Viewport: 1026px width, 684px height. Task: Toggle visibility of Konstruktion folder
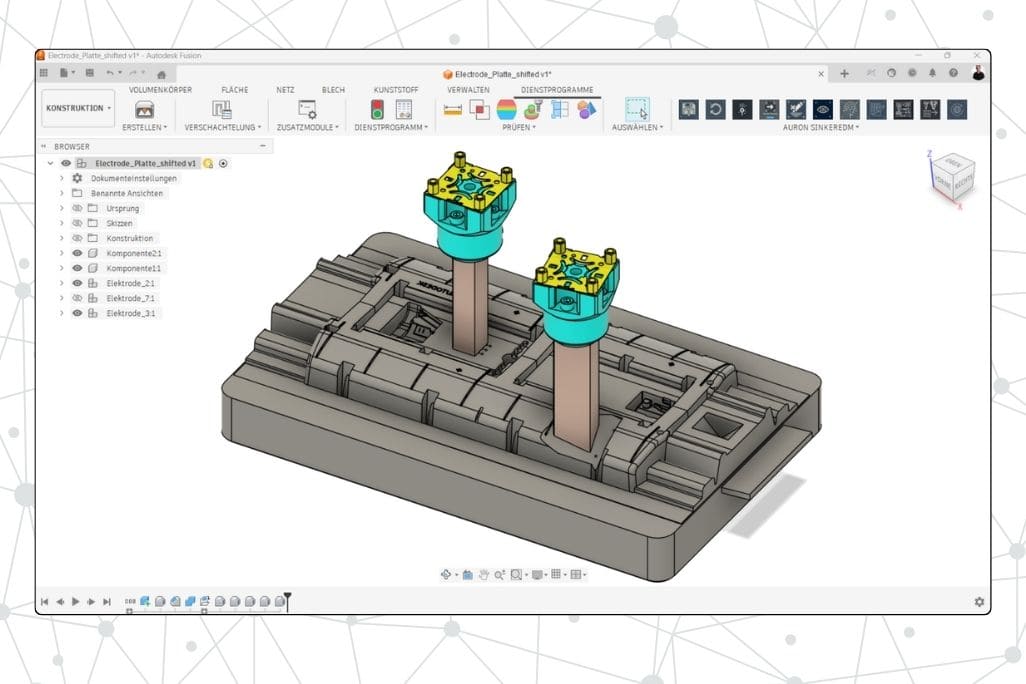[77, 238]
